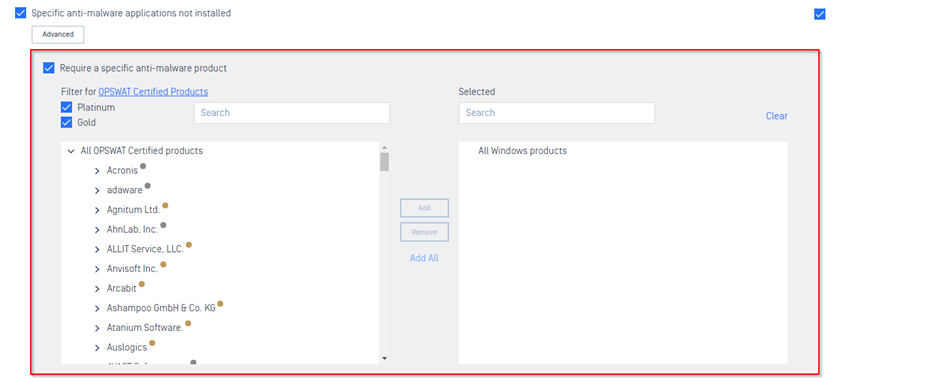936x382 pixels.
Task: Uncheck Gold filter checkbox
Action: [x=67, y=122]
